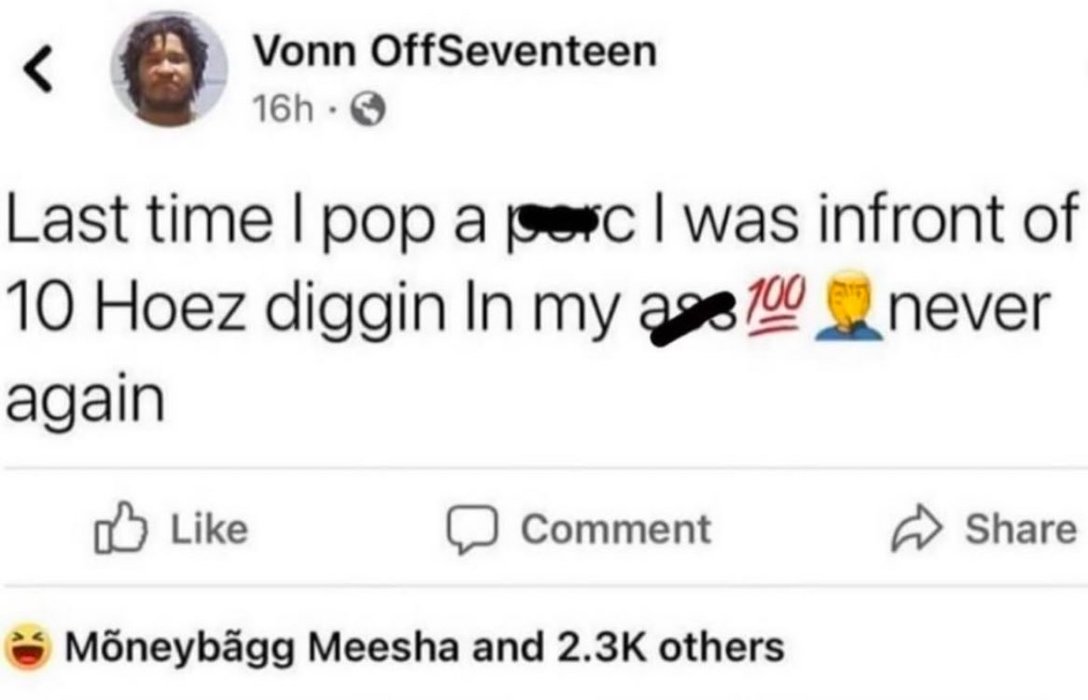Click the facepalm emoji in post
The image size is (1088, 700).
[850, 306]
